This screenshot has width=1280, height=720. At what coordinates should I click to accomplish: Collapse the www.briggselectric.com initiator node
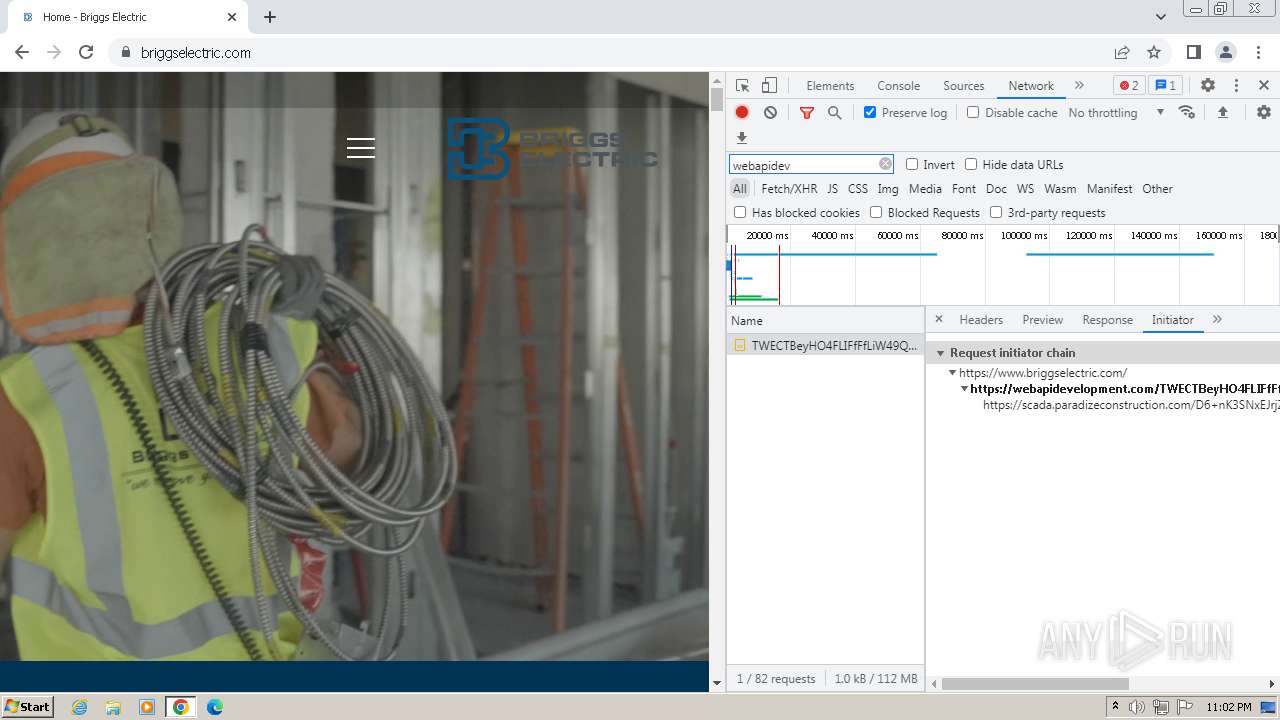pyautogui.click(x=953, y=372)
